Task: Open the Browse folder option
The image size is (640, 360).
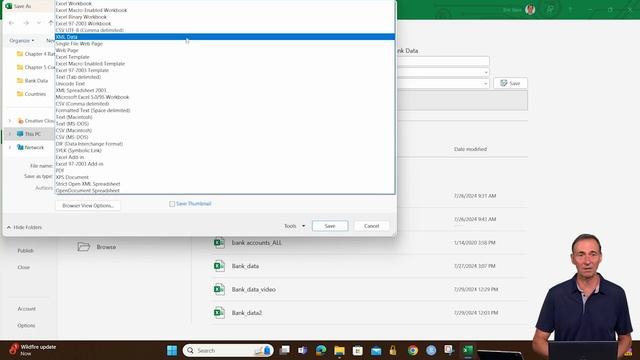Action: point(97,247)
